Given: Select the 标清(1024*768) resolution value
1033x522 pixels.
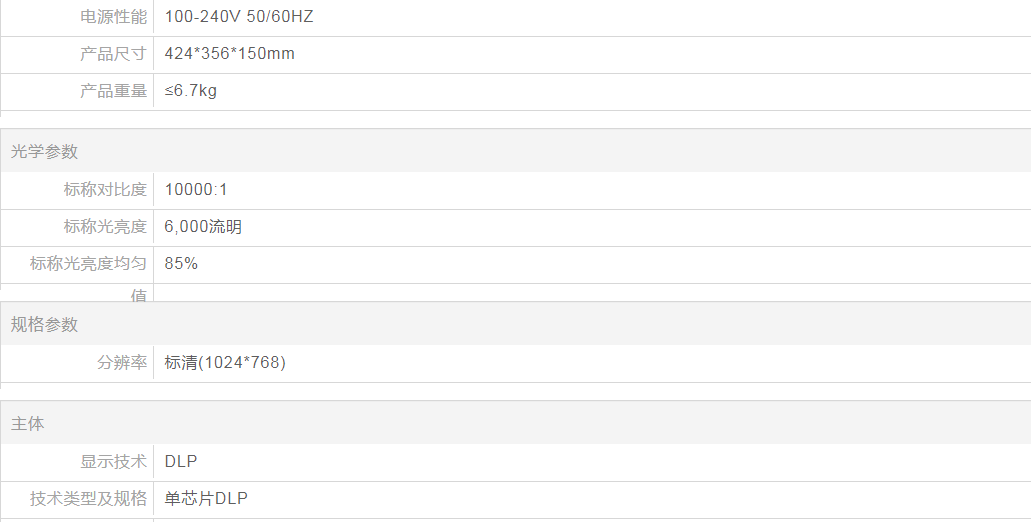Looking at the screenshot, I should [225, 363].
